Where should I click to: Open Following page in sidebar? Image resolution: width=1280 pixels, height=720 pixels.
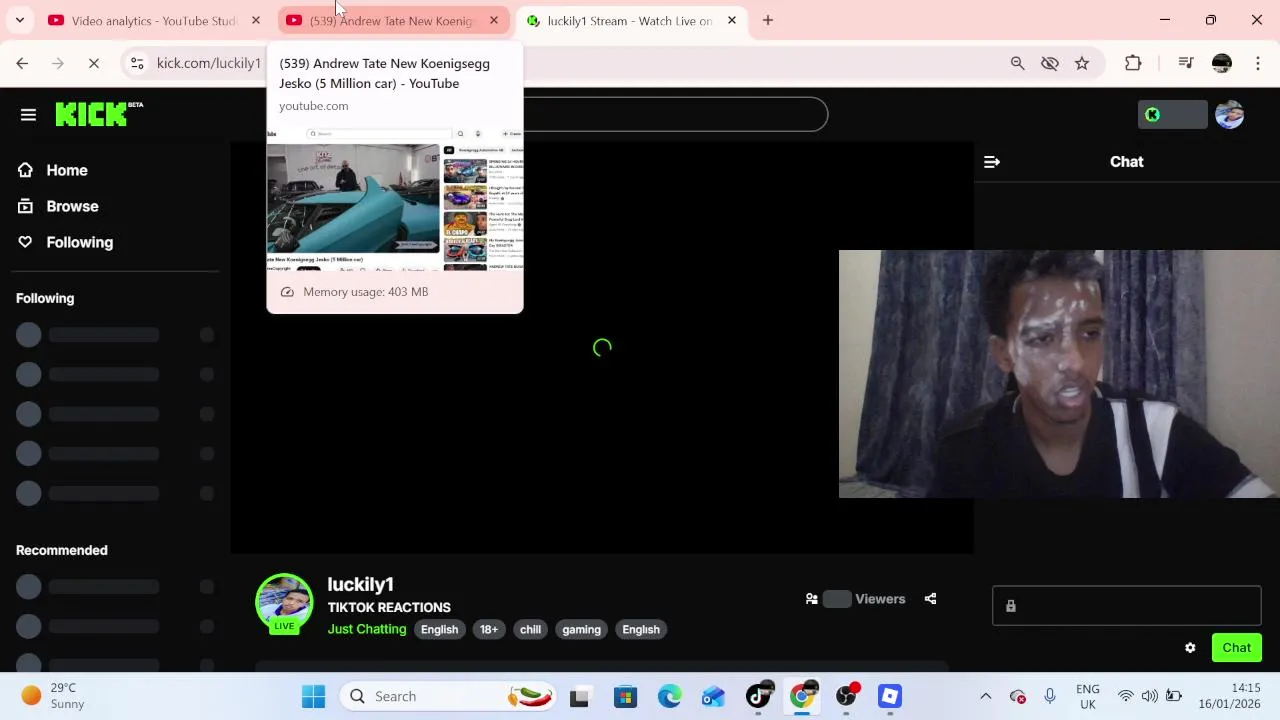79,242
